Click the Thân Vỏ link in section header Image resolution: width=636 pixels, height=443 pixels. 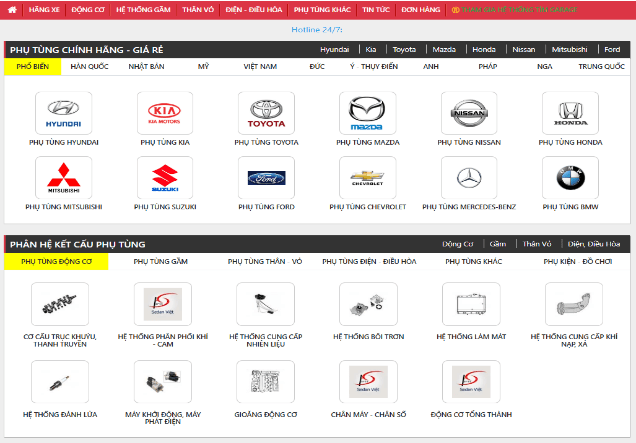coord(537,243)
